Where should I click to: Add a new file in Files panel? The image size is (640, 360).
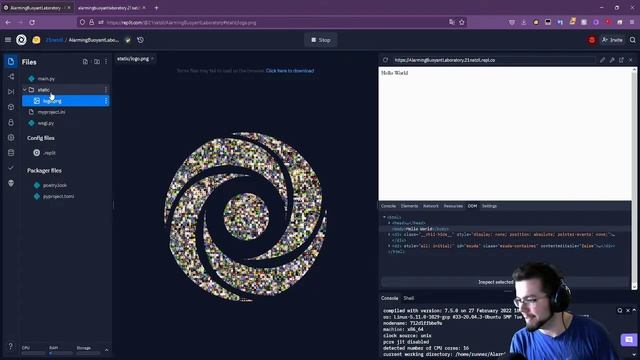(x=85, y=62)
